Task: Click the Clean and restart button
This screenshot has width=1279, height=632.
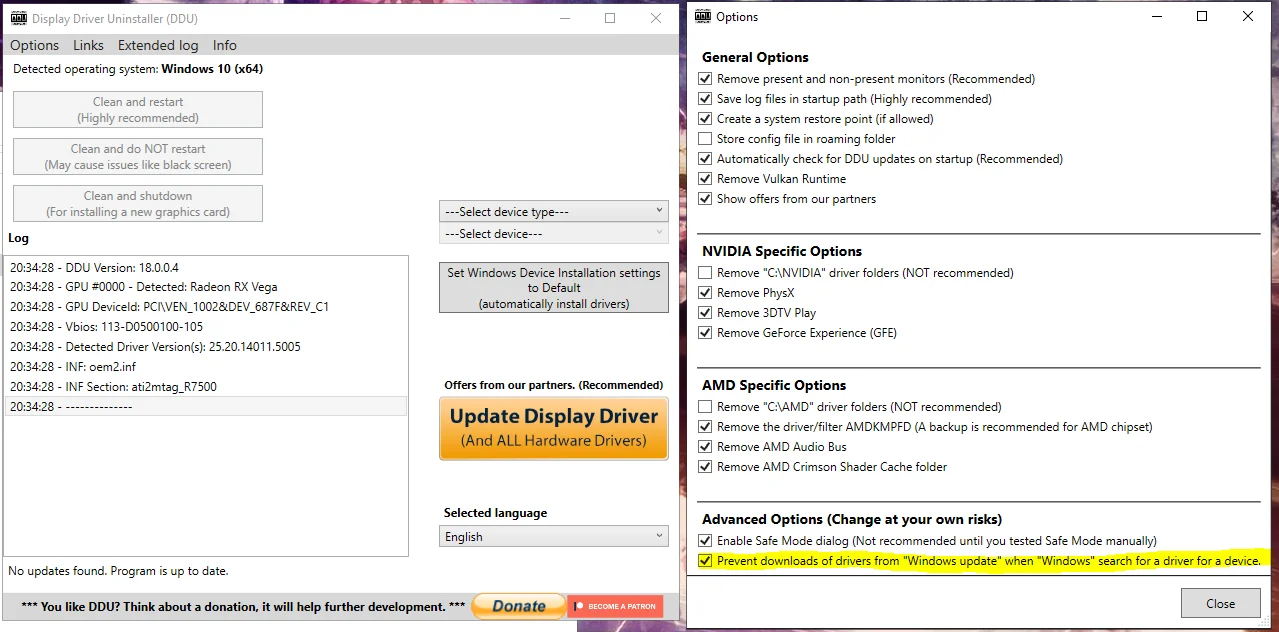Action: coord(138,110)
